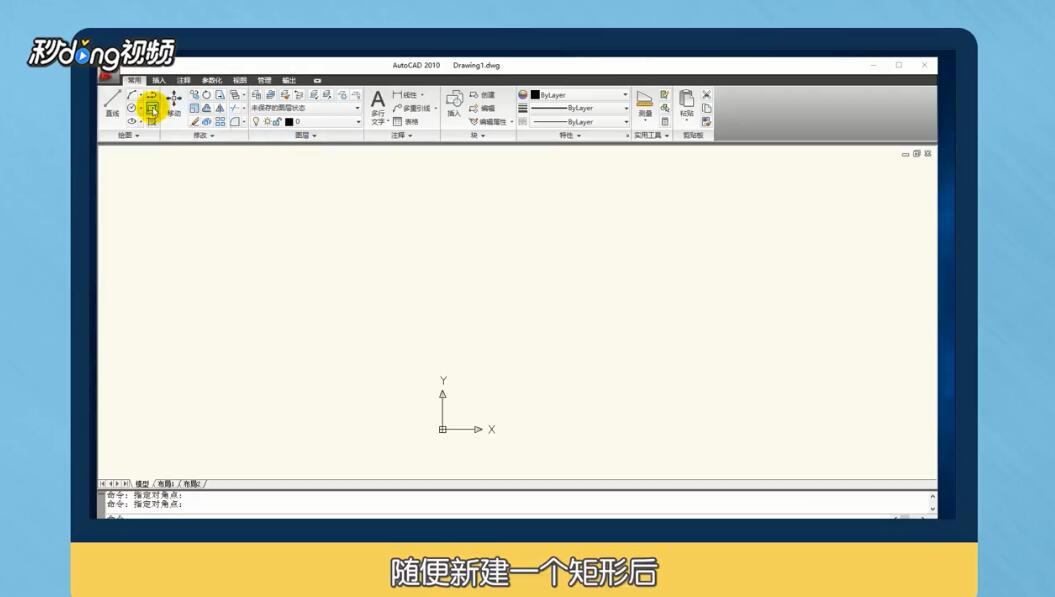This screenshot has height=597, width=1055.
Task: Open the current layer dropdown showing 0
Action: (305, 122)
